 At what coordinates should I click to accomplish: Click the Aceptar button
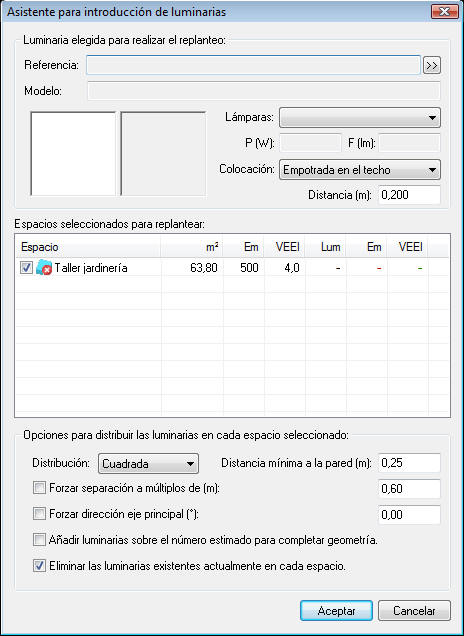[336, 611]
